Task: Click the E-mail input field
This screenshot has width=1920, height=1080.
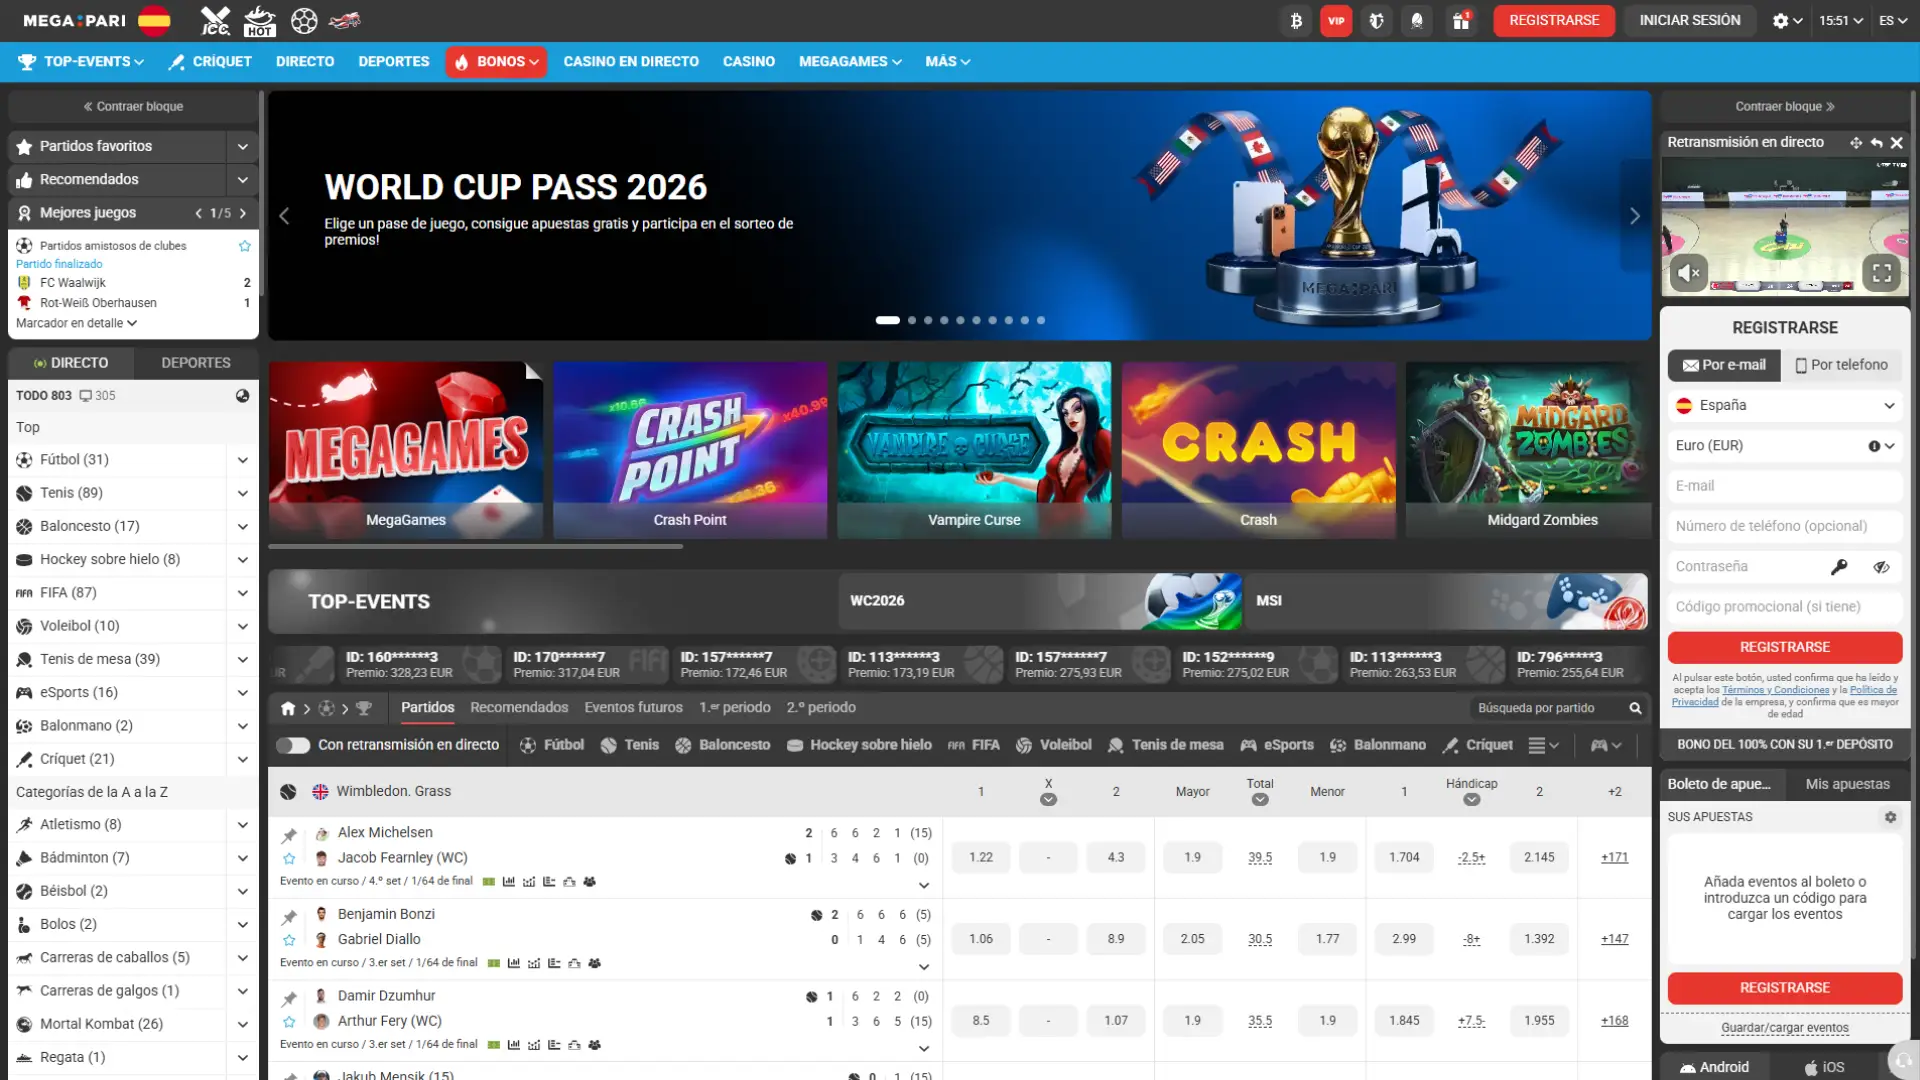Action: click(x=1785, y=486)
